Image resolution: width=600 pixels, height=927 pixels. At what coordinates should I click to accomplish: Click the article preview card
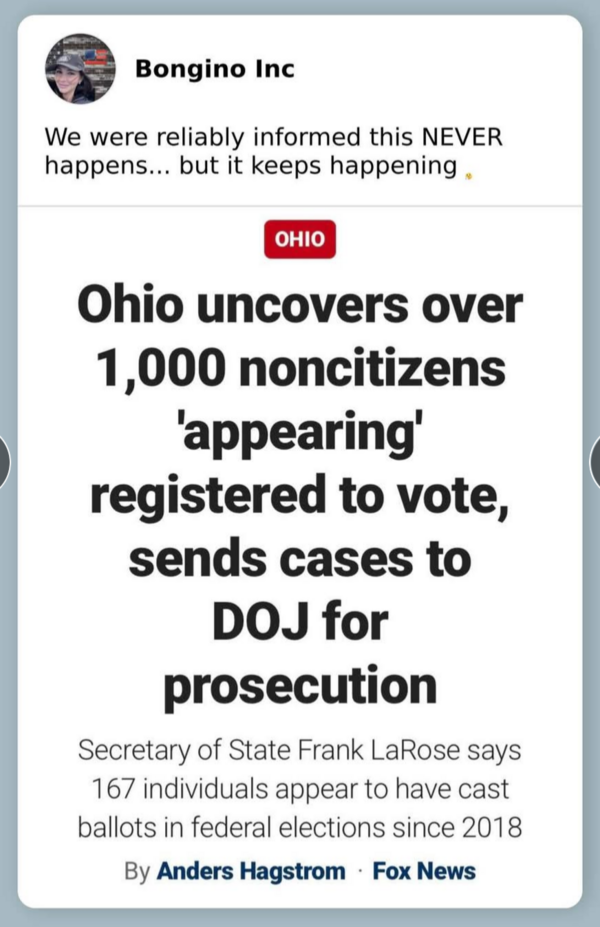[300, 555]
